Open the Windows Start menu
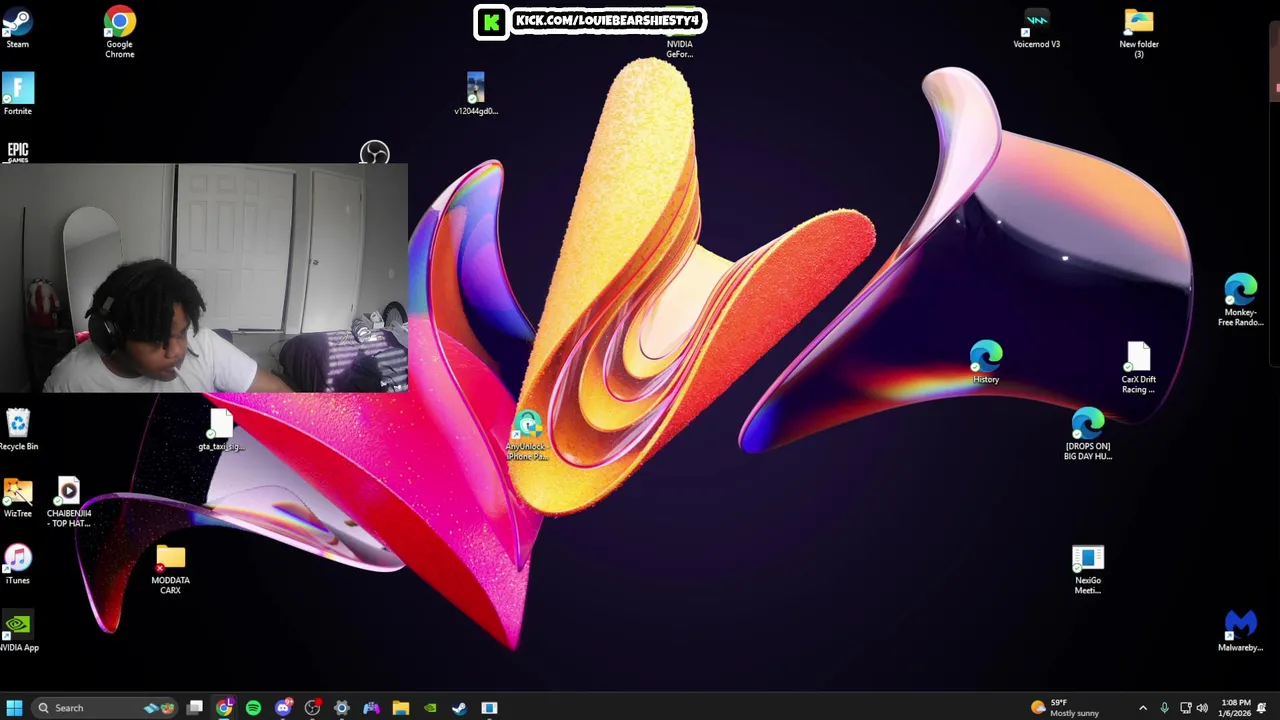Image resolution: width=1280 pixels, height=720 pixels. (x=14, y=708)
